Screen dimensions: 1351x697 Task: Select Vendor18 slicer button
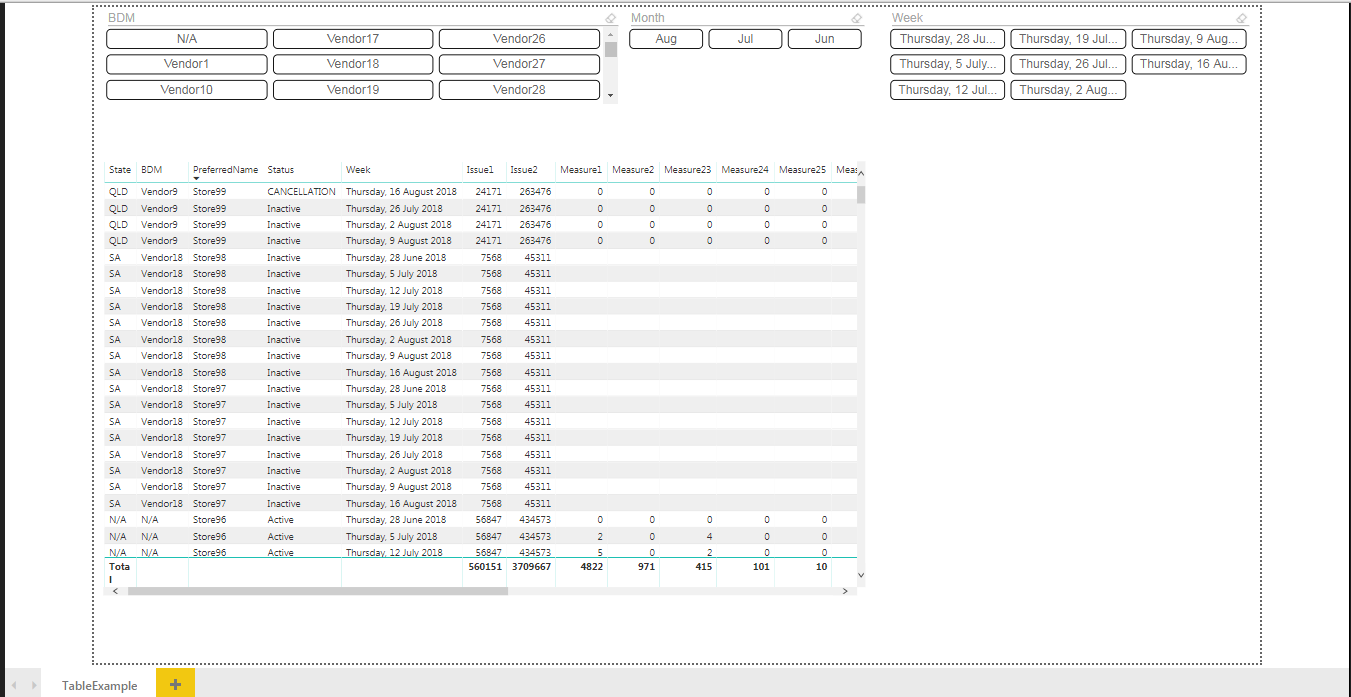353,64
